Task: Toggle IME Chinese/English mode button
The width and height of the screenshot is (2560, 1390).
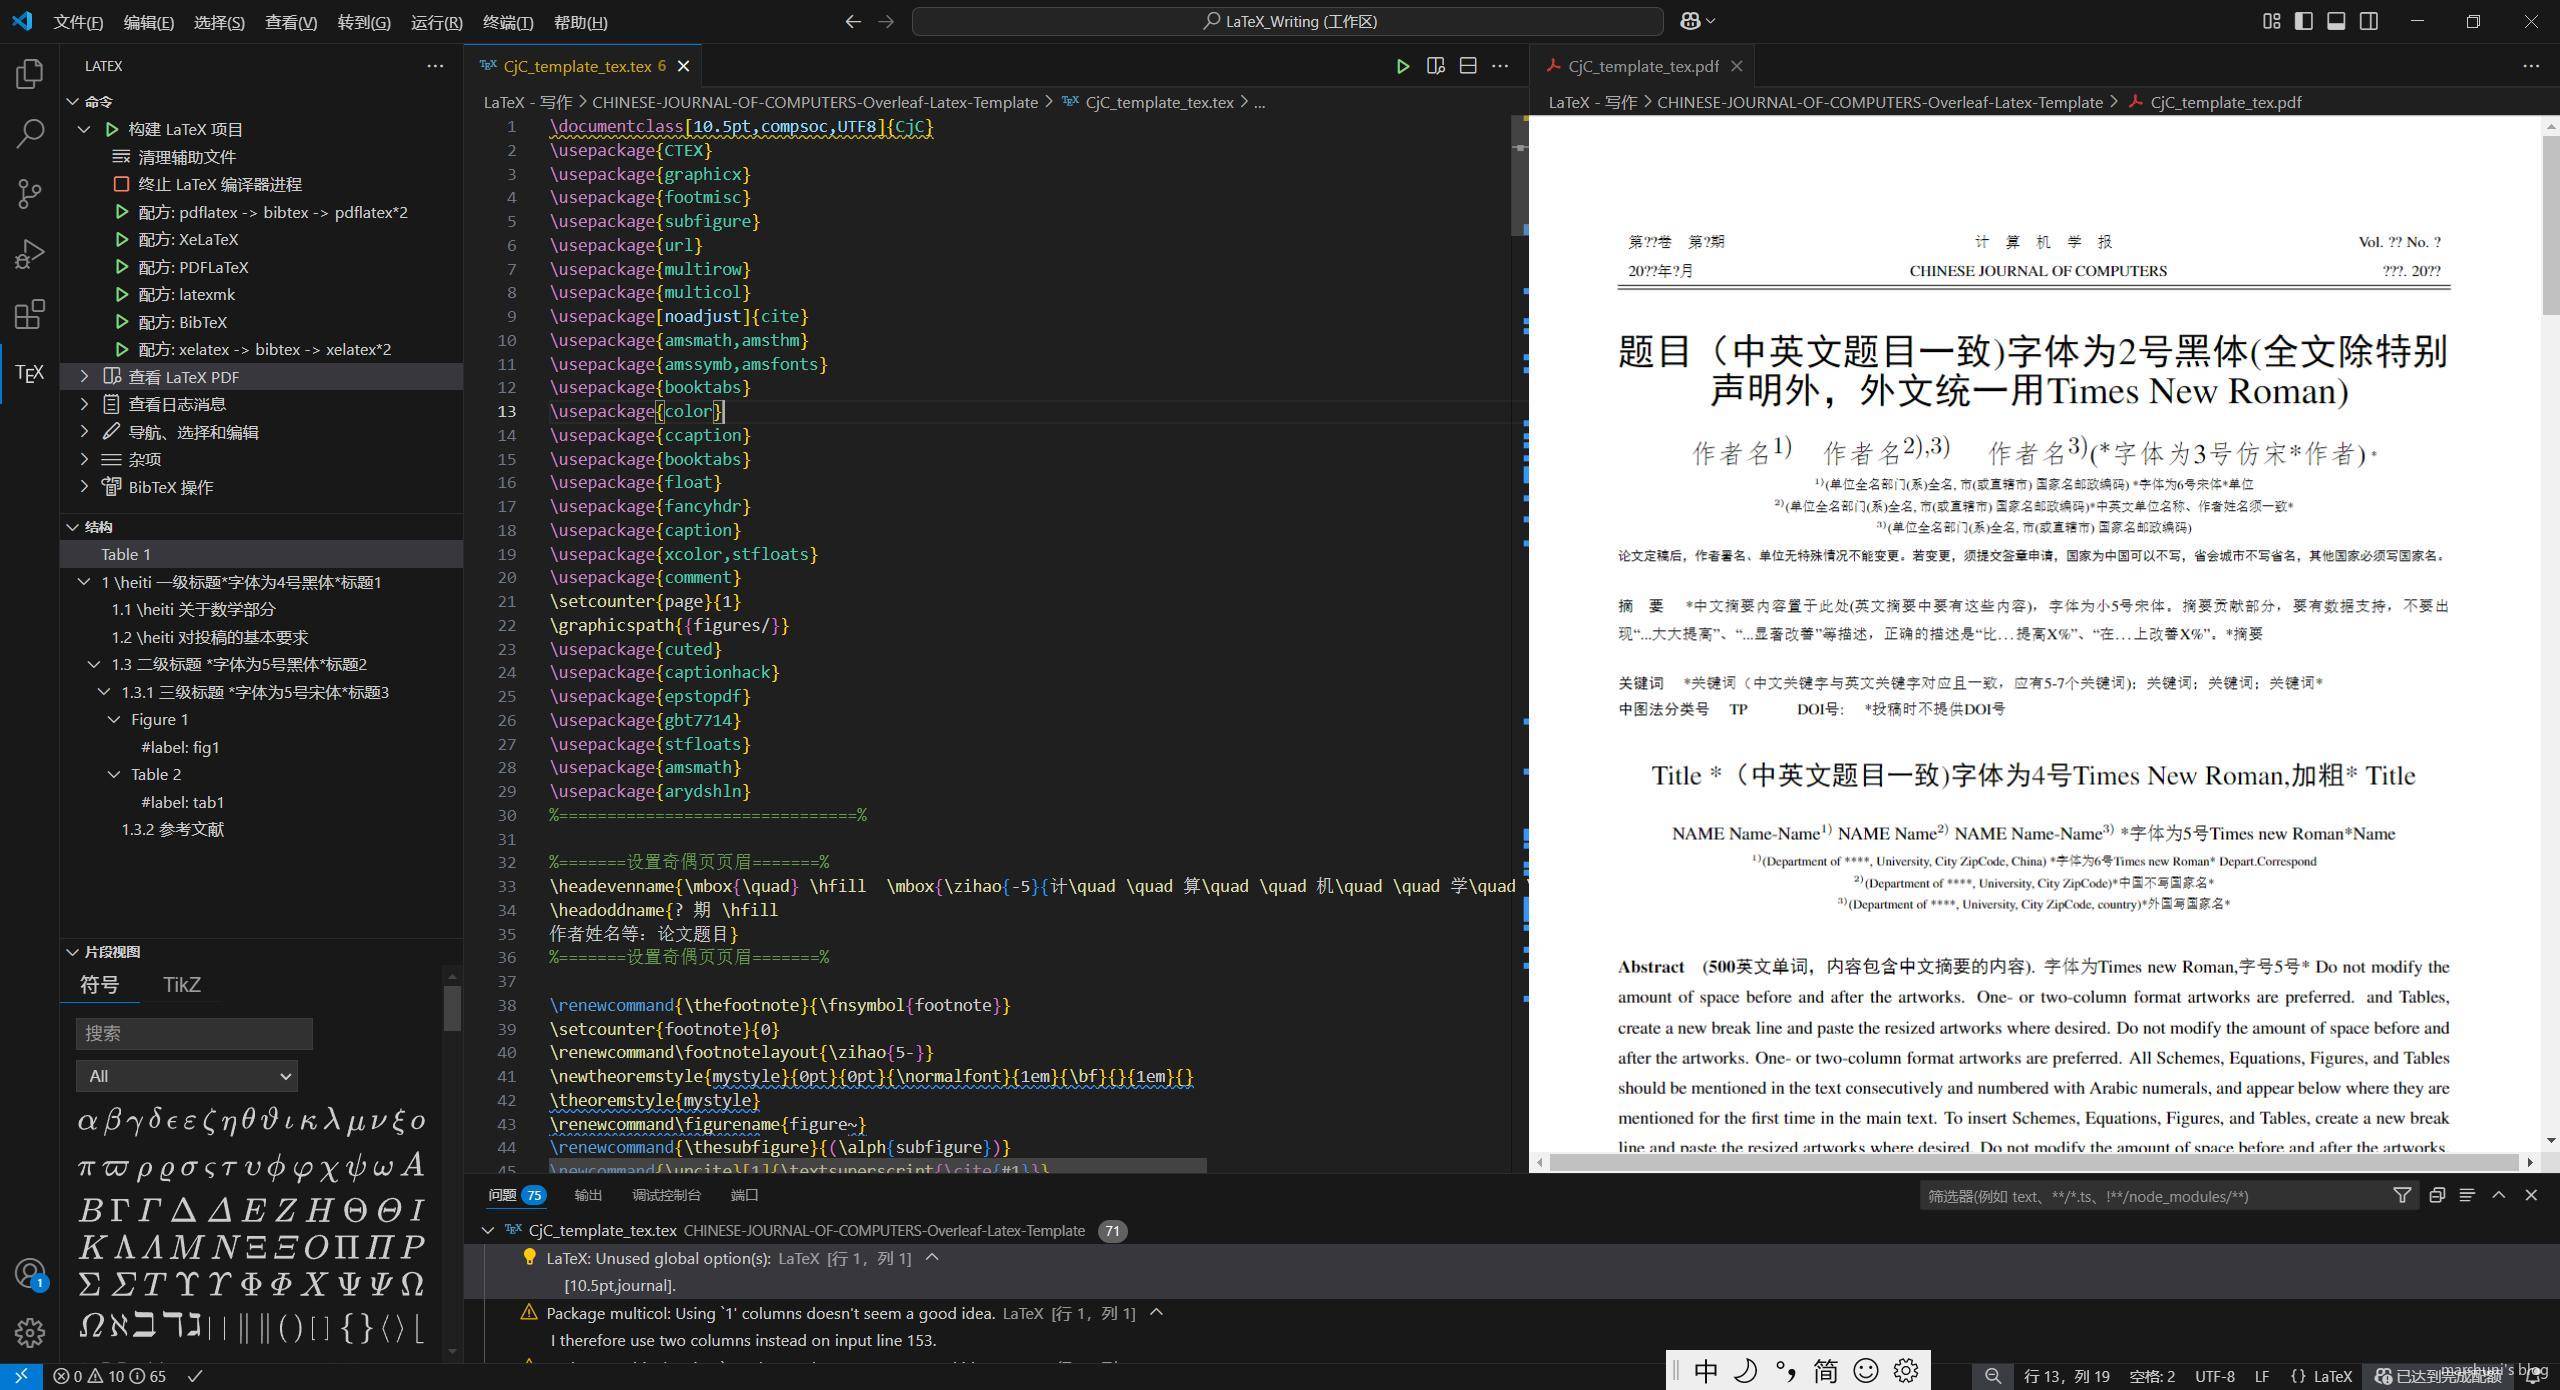Action: tap(1706, 1371)
